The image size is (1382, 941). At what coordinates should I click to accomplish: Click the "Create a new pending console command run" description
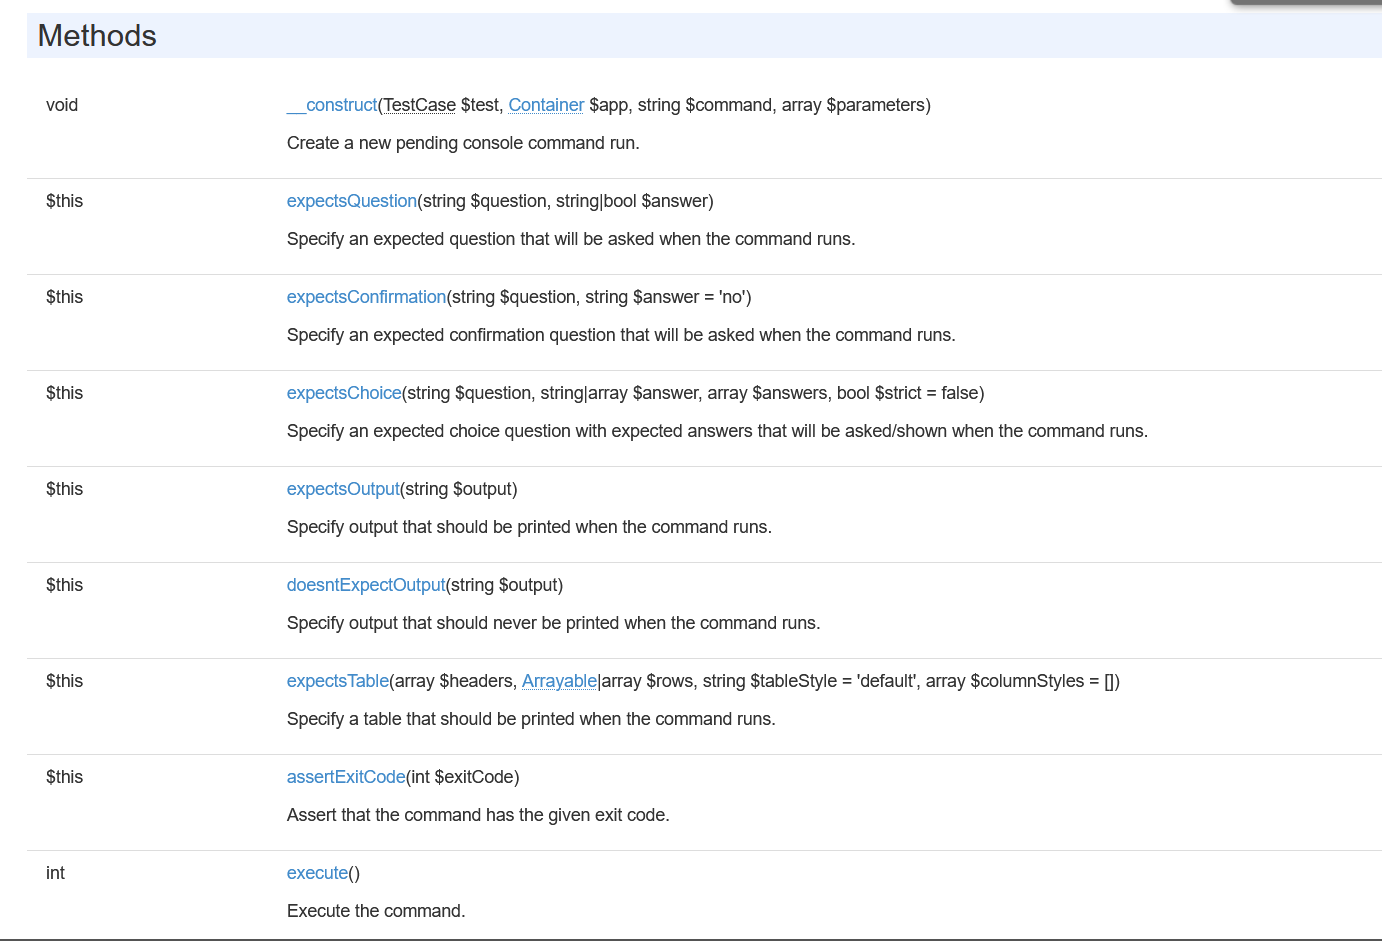(463, 143)
